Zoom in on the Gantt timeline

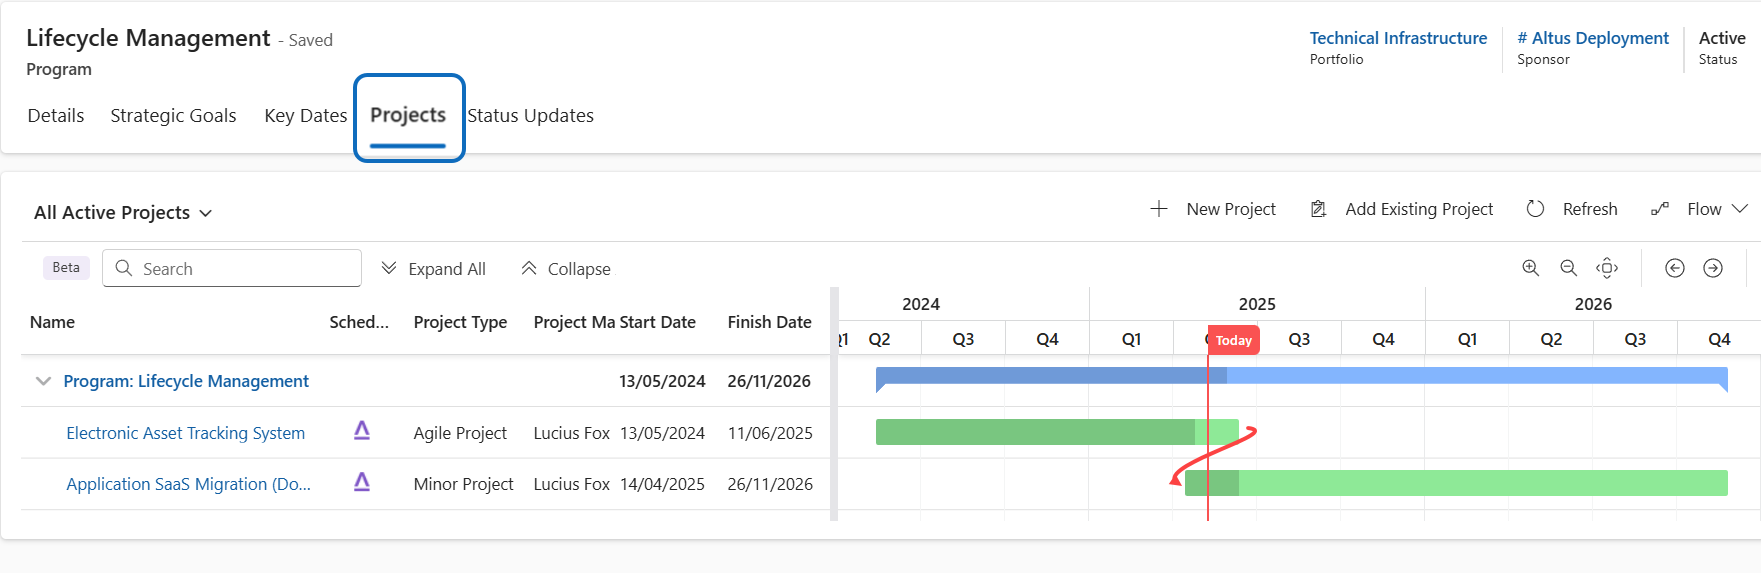coord(1530,268)
